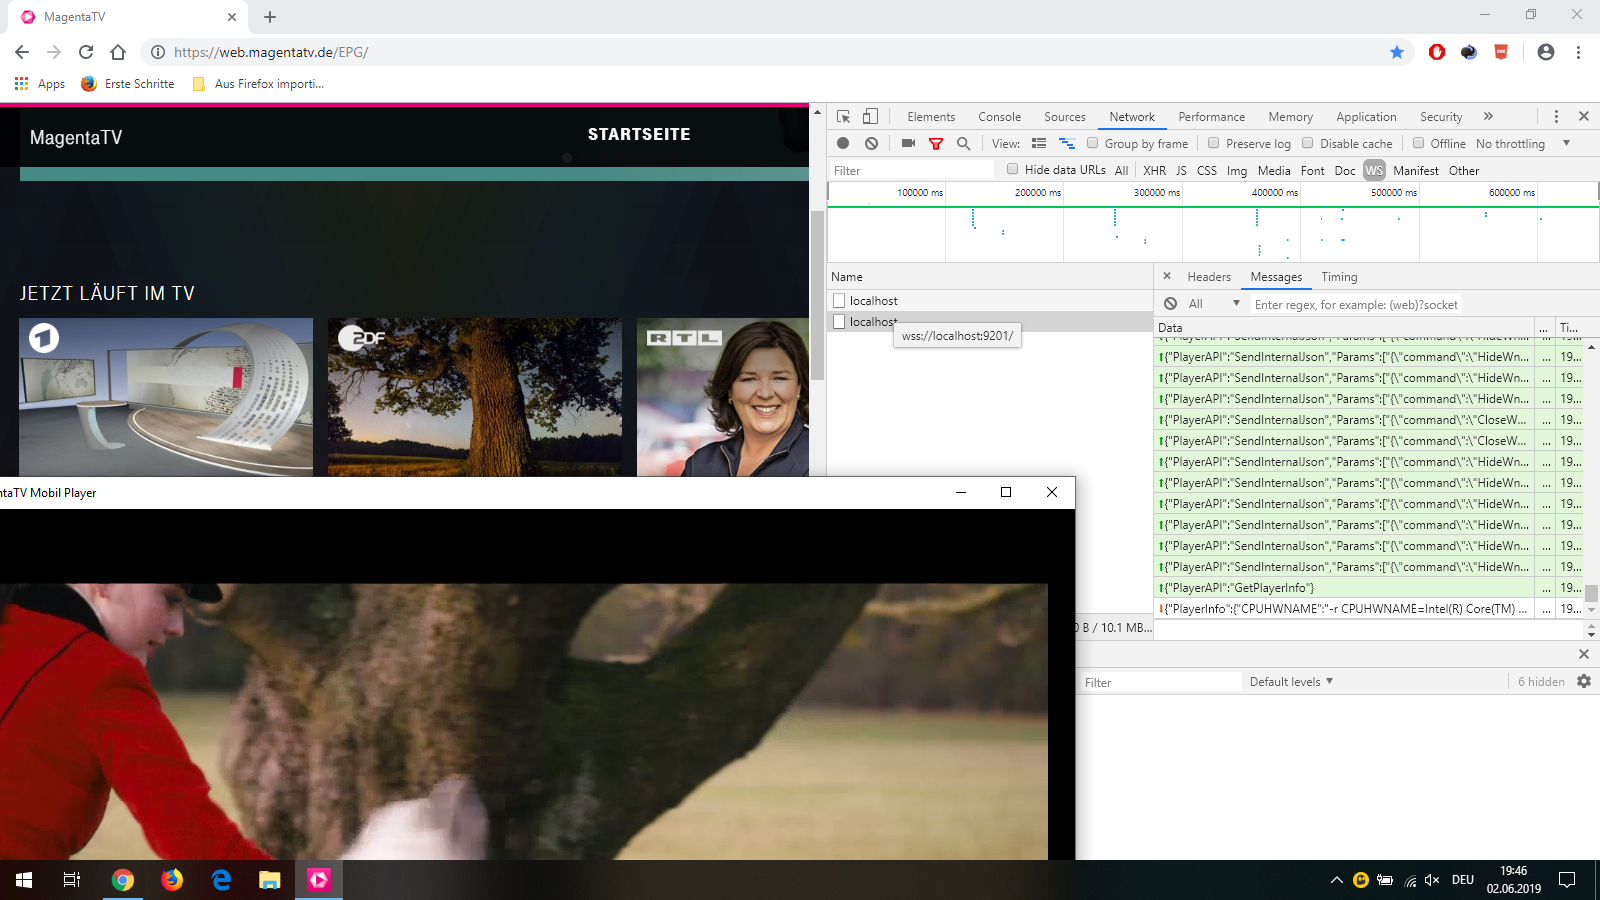This screenshot has height=900, width=1600.
Task: Open DevTools three-dot customize menu
Action: point(1556,116)
